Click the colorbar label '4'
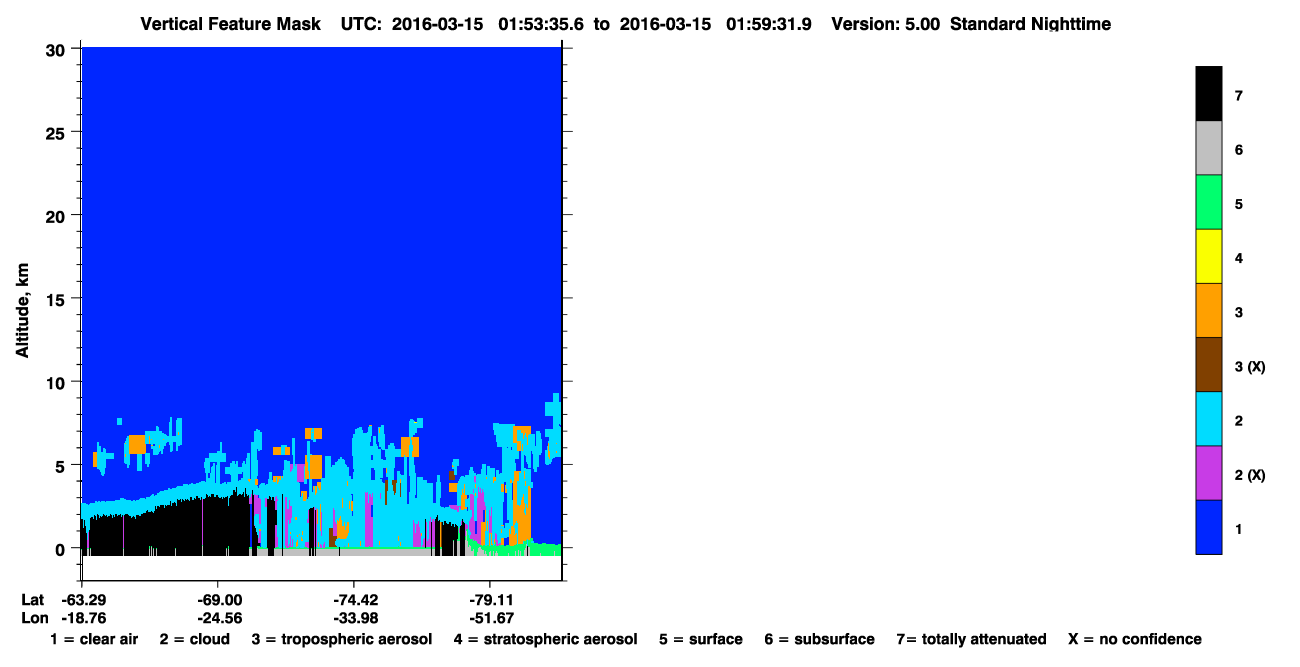The image size is (1300, 667). pos(1239,258)
